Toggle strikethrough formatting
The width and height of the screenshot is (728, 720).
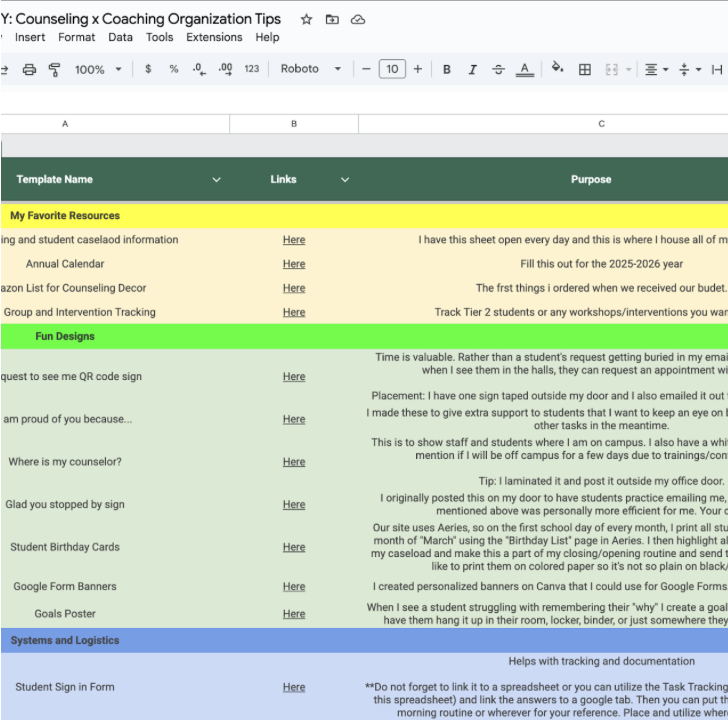[x=499, y=70]
